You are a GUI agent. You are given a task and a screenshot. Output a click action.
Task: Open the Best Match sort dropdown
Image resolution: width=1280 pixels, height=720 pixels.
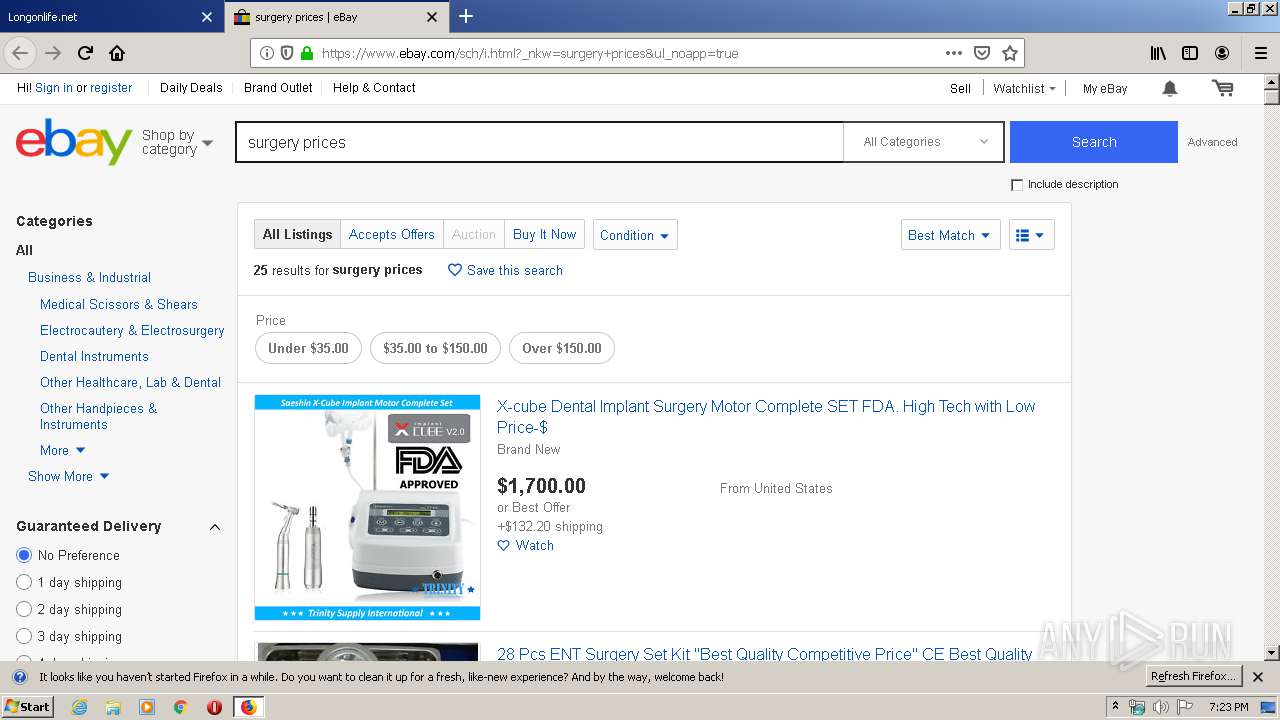click(x=950, y=235)
